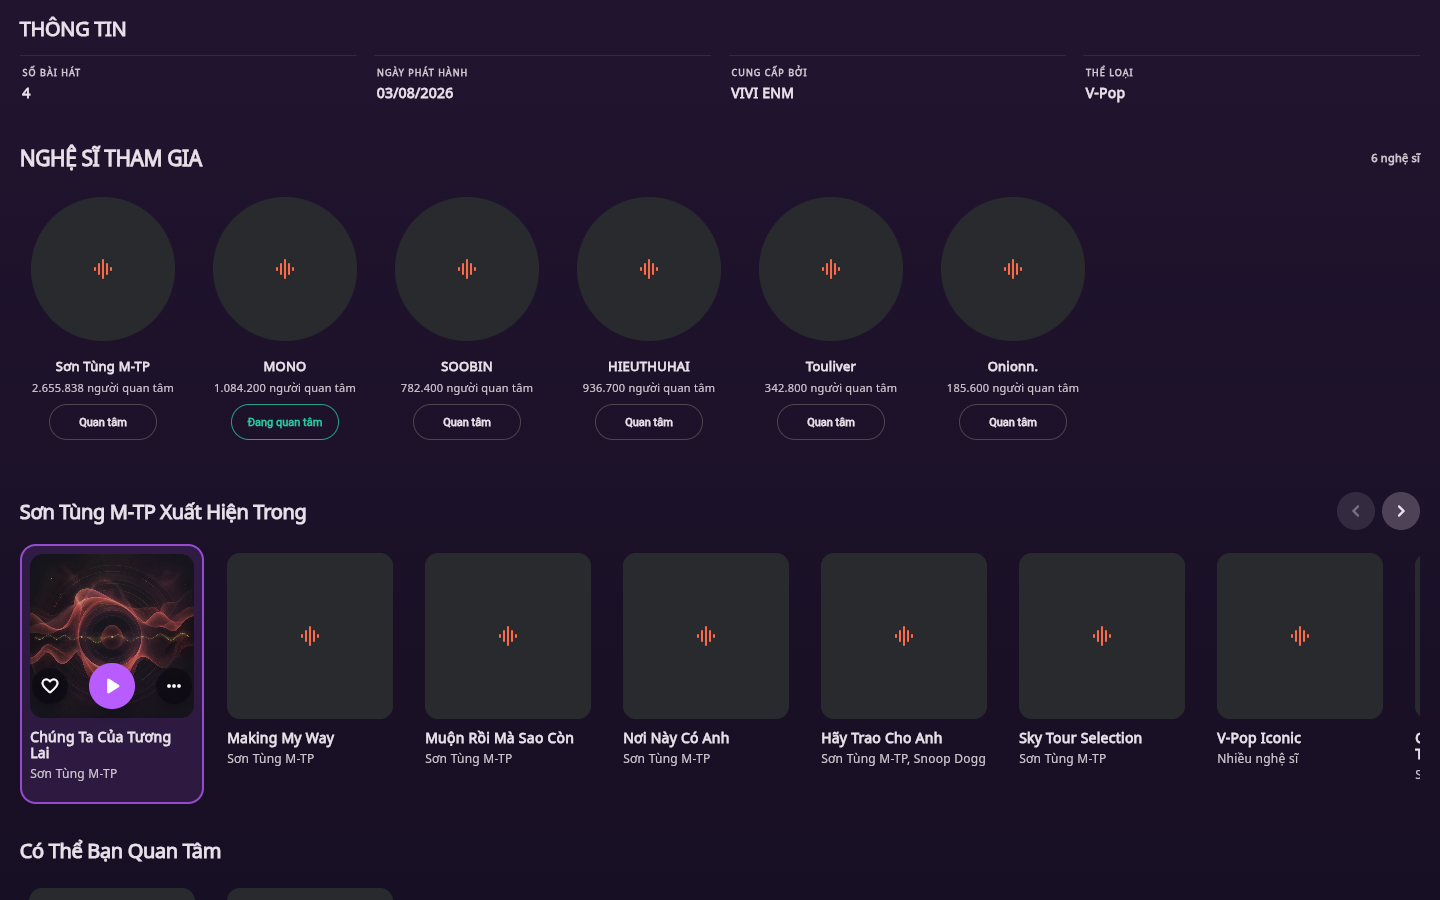Click the V-Pop genre value

[x=1105, y=93]
